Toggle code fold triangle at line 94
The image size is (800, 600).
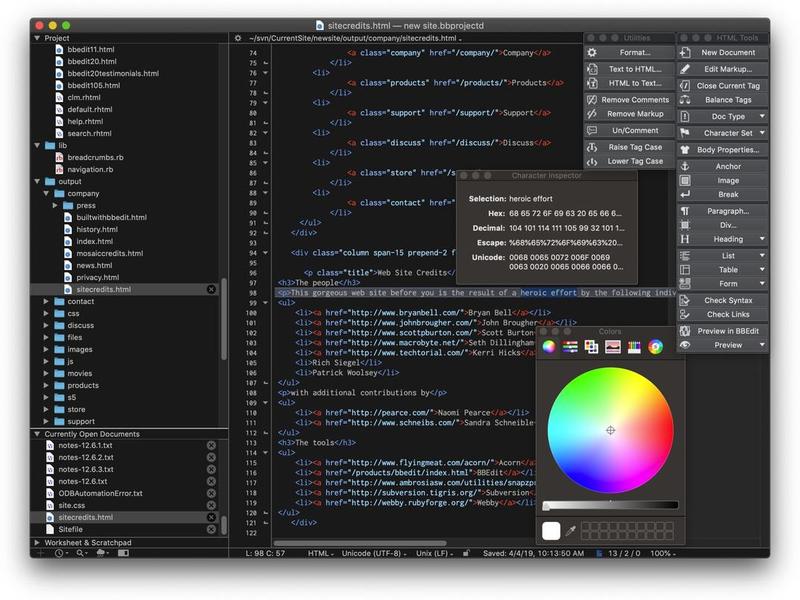coord(266,253)
